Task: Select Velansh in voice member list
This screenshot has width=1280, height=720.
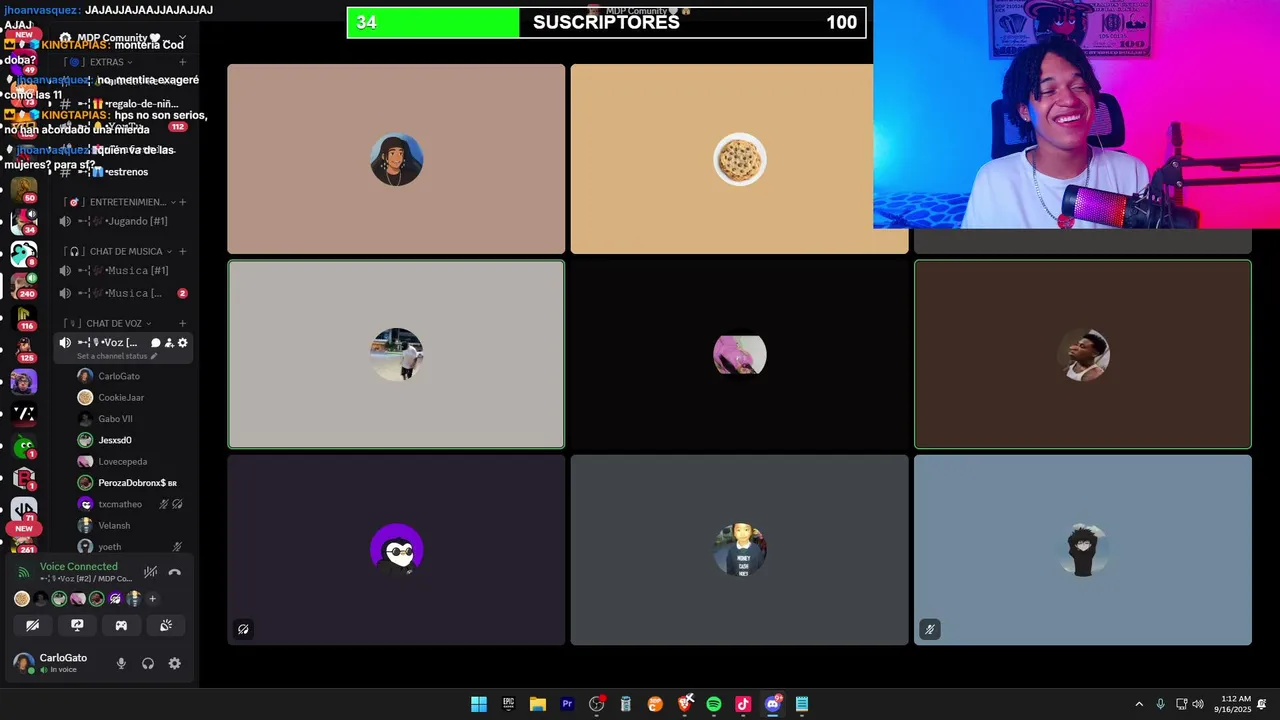Action: pyautogui.click(x=132, y=526)
